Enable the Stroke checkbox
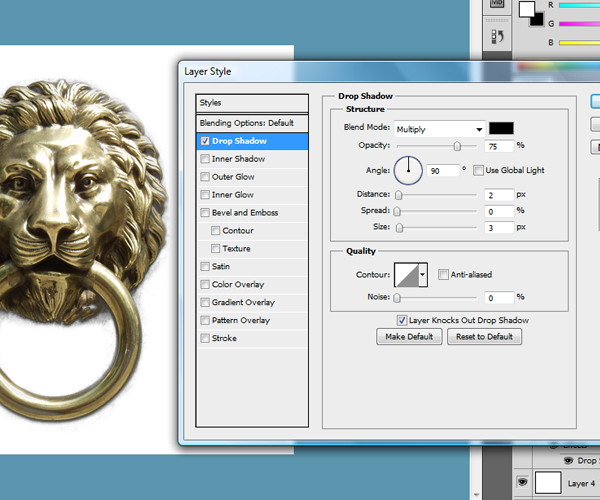 coord(205,338)
